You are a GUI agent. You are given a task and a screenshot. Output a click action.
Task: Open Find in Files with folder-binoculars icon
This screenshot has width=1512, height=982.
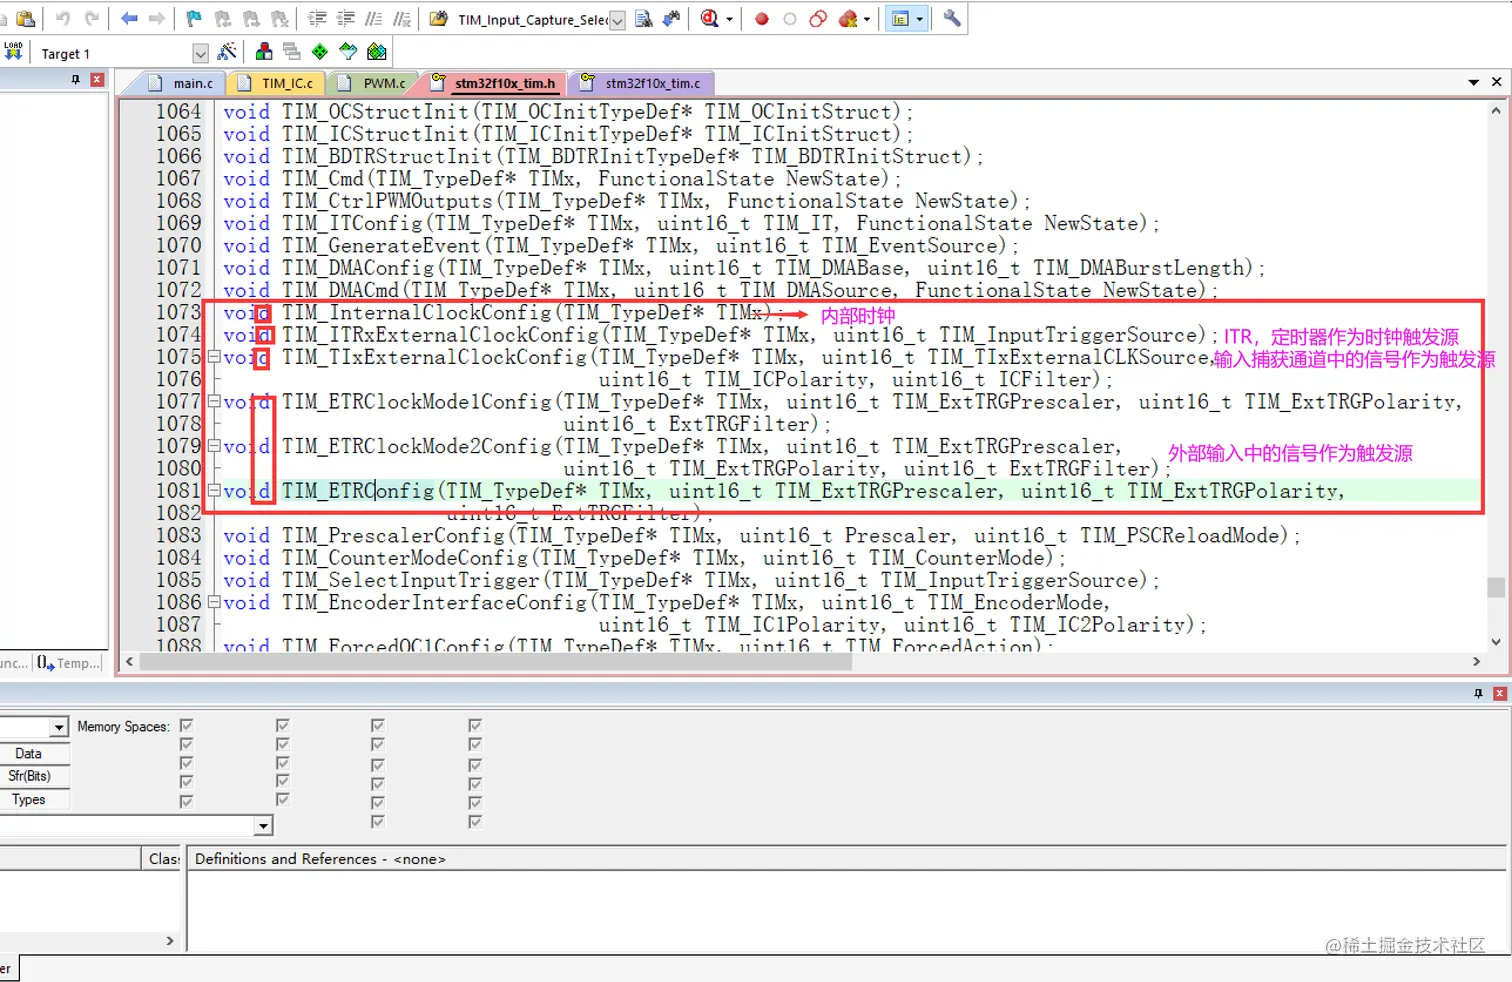(438, 18)
